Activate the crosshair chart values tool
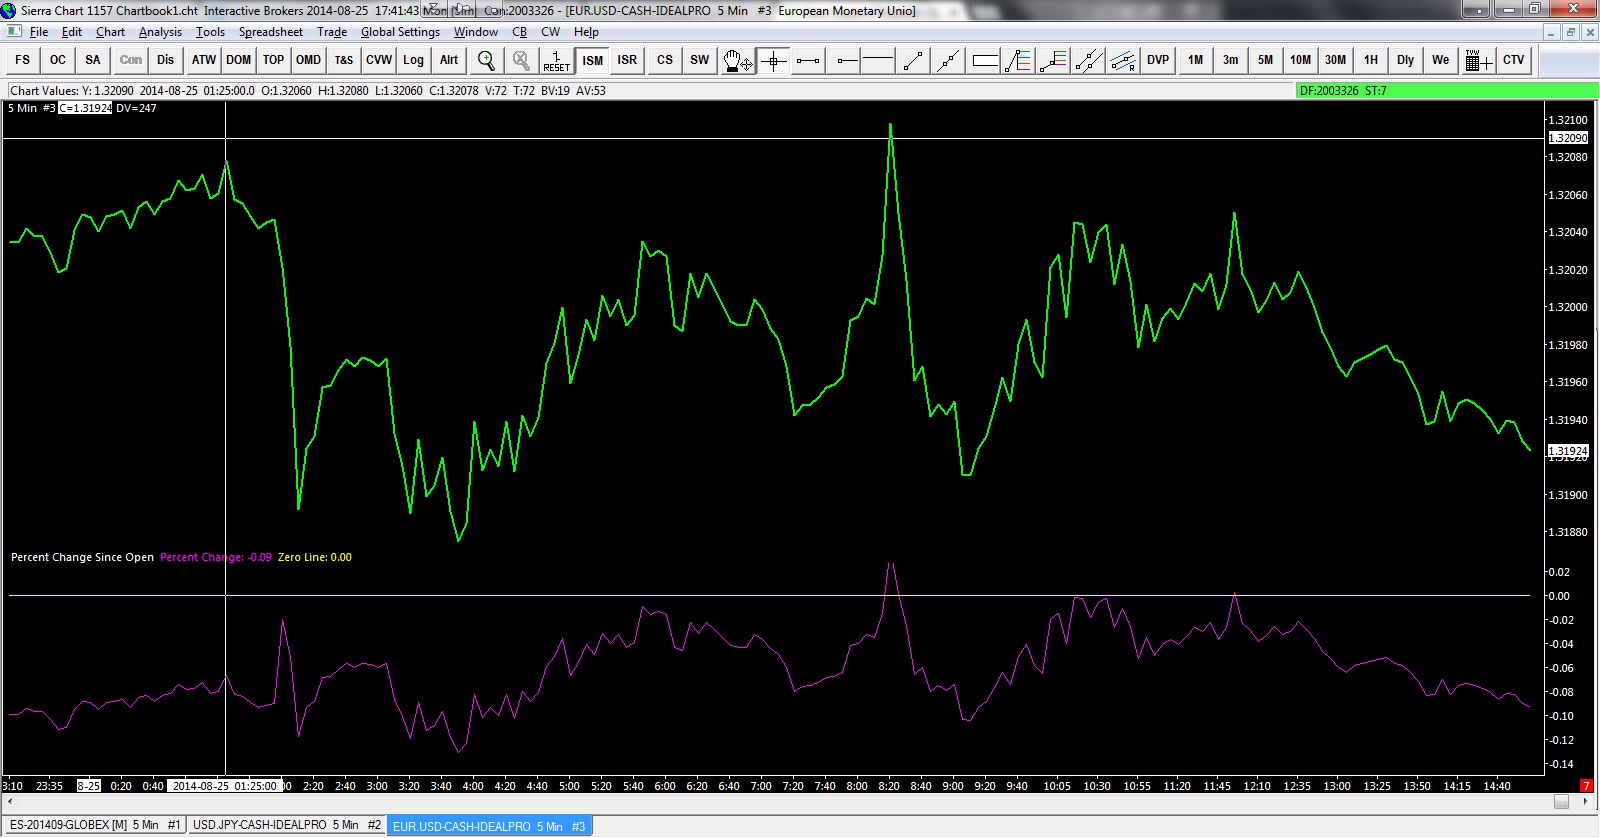1600x838 pixels. 773,60
